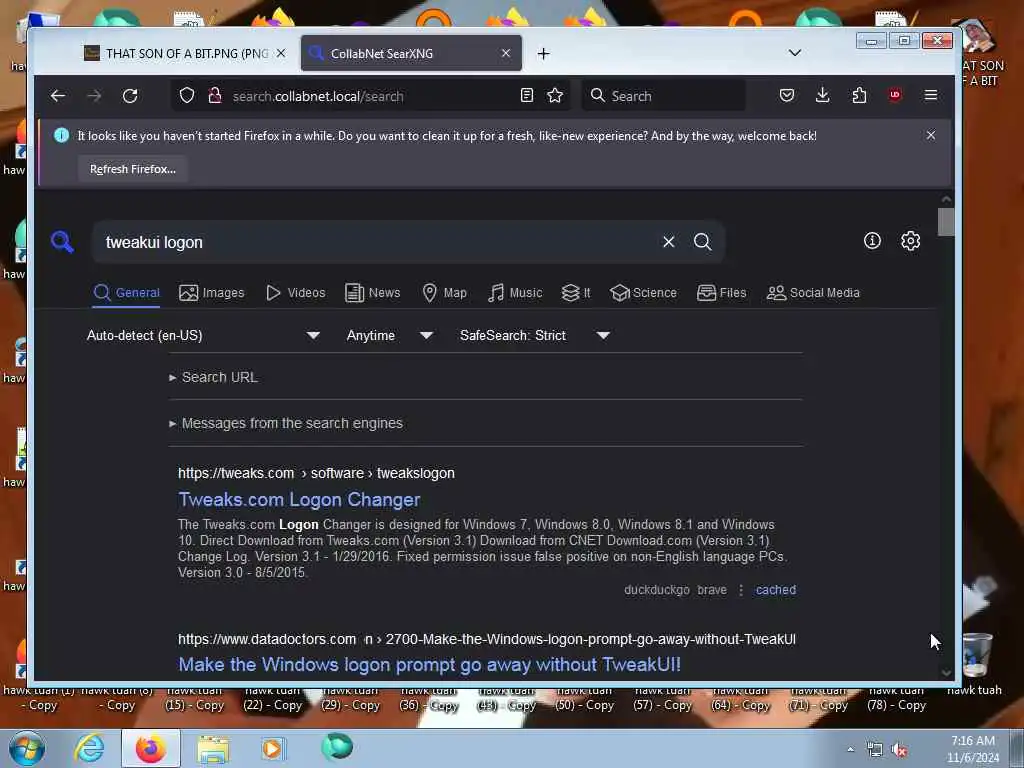Open Make the Windows logon prompt result
This screenshot has height=768, width=1024.
(429, 664)
